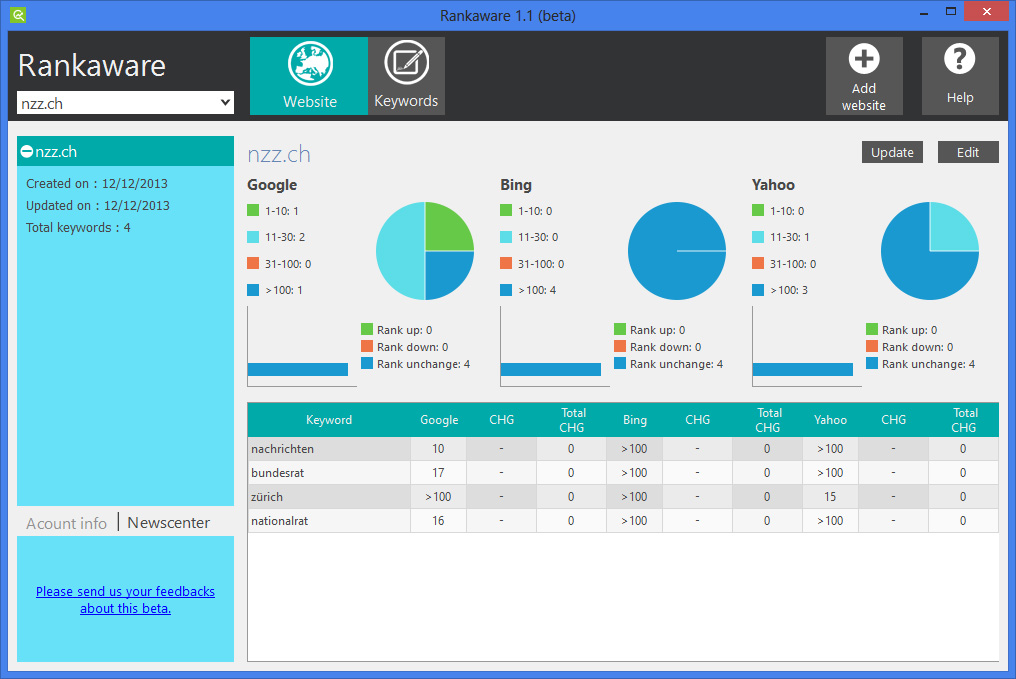Viewport: 1016px width, 679px height.
Task: Select the zürich keyword row
Action: [x=623, y=496]
